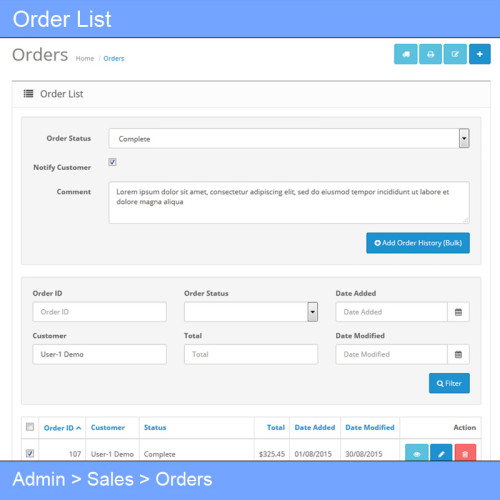
Task: Edit order 107 with pencil icon
Action: click(x=441, y=453)
